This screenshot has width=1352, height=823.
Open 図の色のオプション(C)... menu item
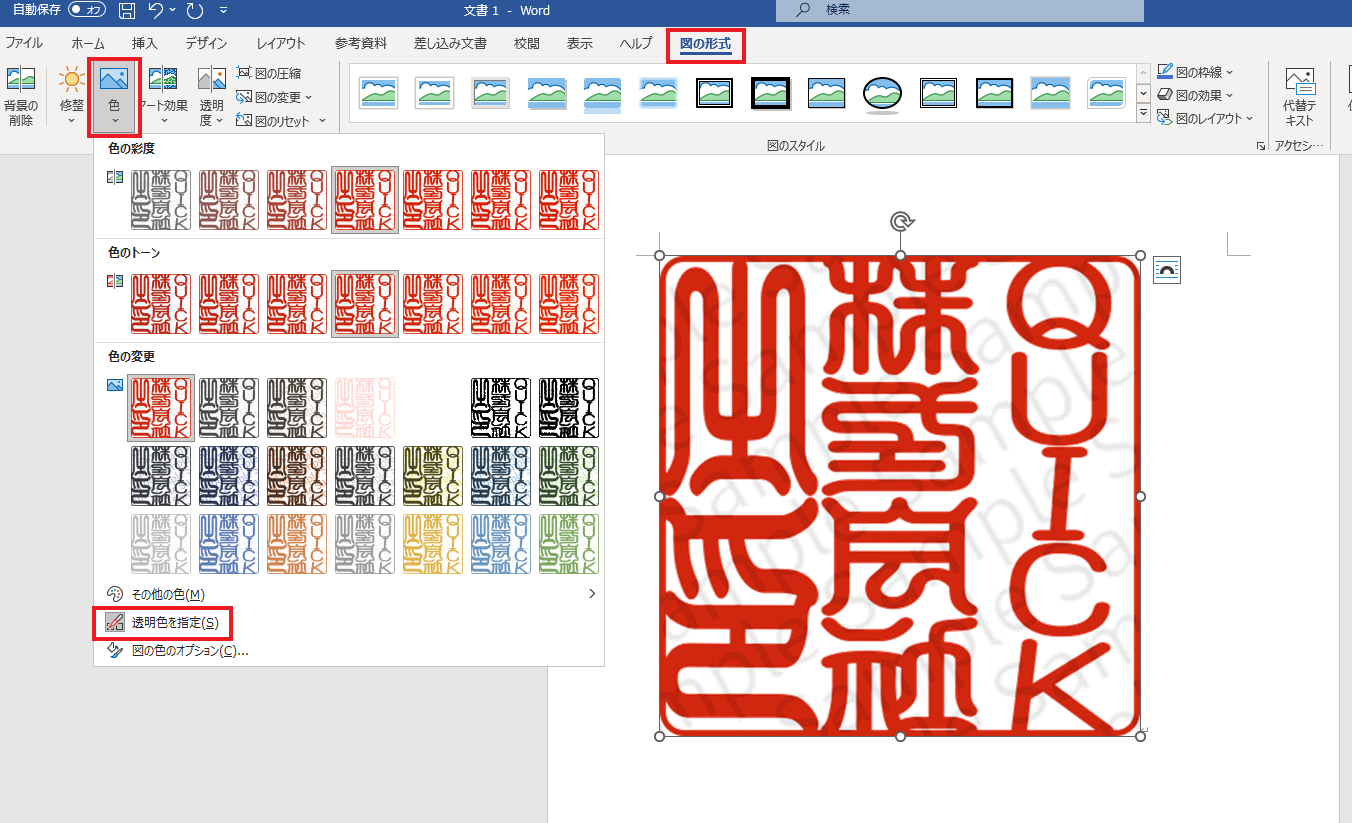click(x=349, y=651)
